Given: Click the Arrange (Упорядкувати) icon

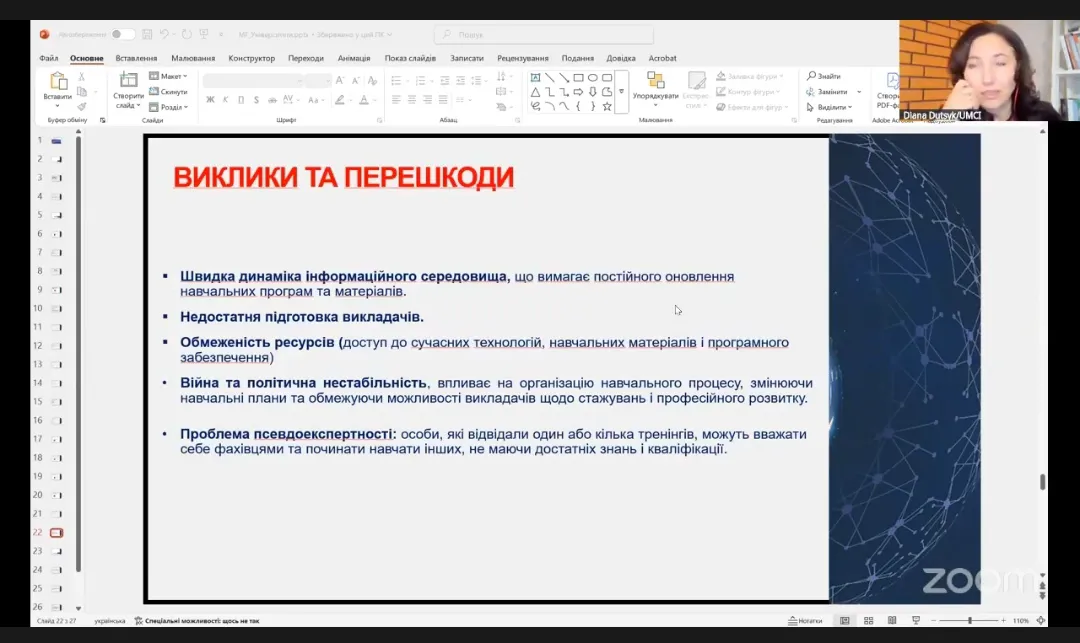Looking at the screenshot, I should (655, 81).
